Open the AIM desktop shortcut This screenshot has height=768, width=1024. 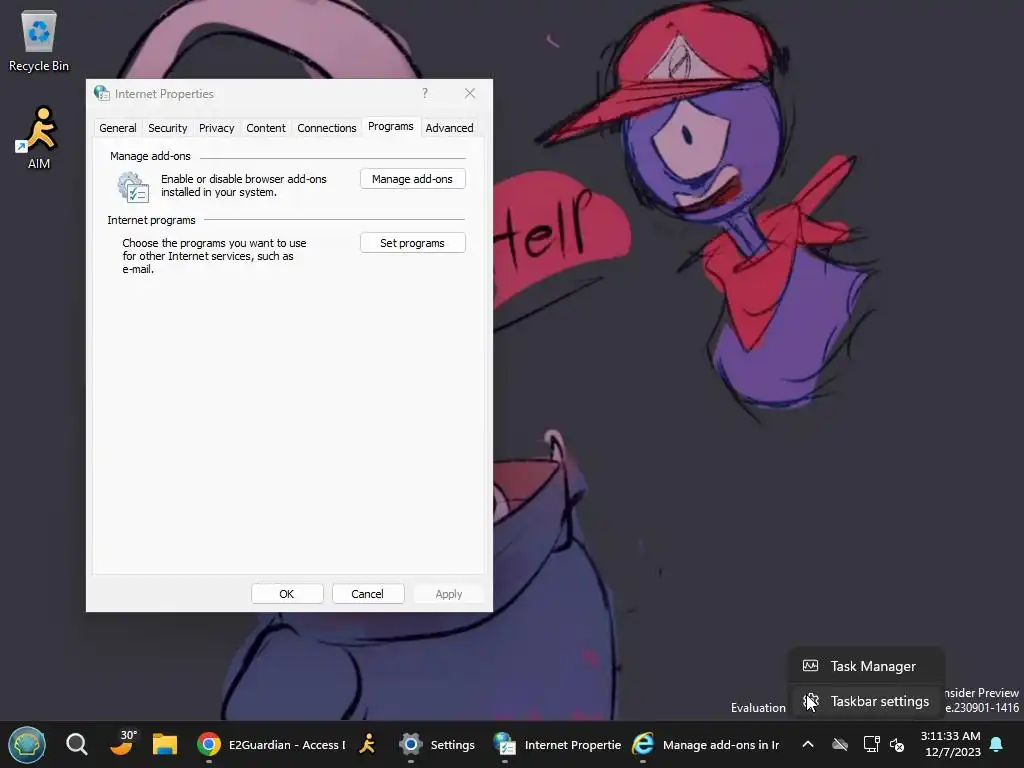click(39, 138)
